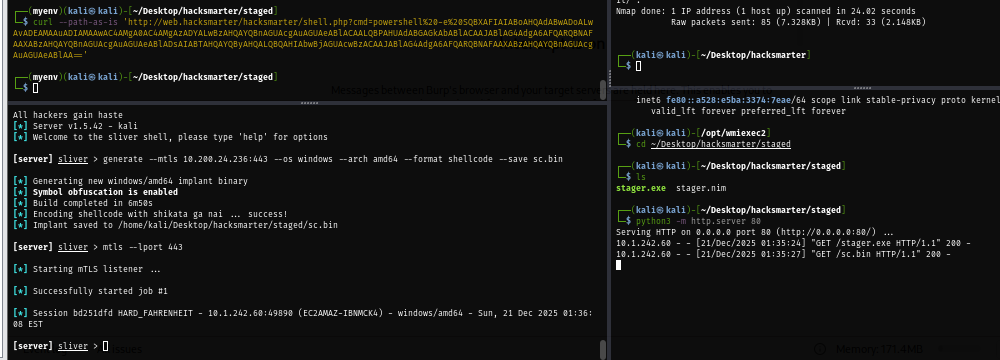This screenshot has height=360, width=1000.
Task: Click 'Implant saved to' sc.bin path line
Action: coord(175,225)
